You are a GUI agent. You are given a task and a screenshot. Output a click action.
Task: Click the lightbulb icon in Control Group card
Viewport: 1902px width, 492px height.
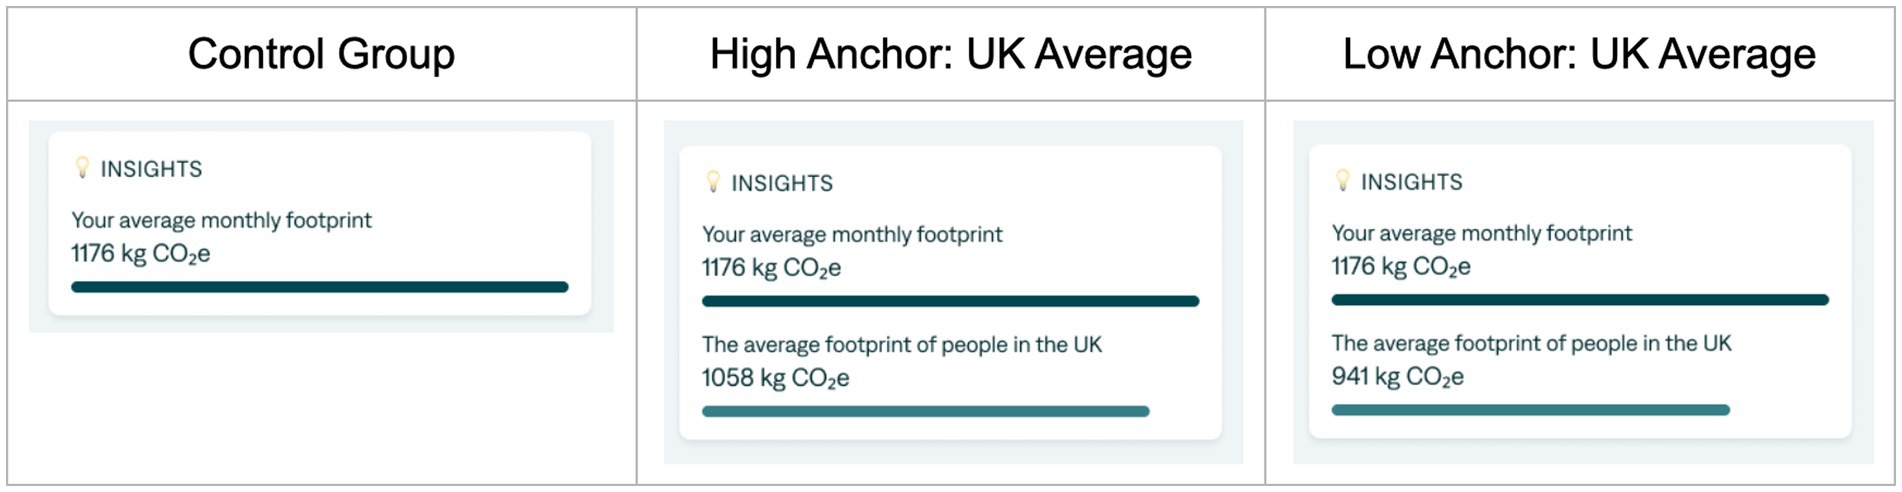[x=83, y=168]
